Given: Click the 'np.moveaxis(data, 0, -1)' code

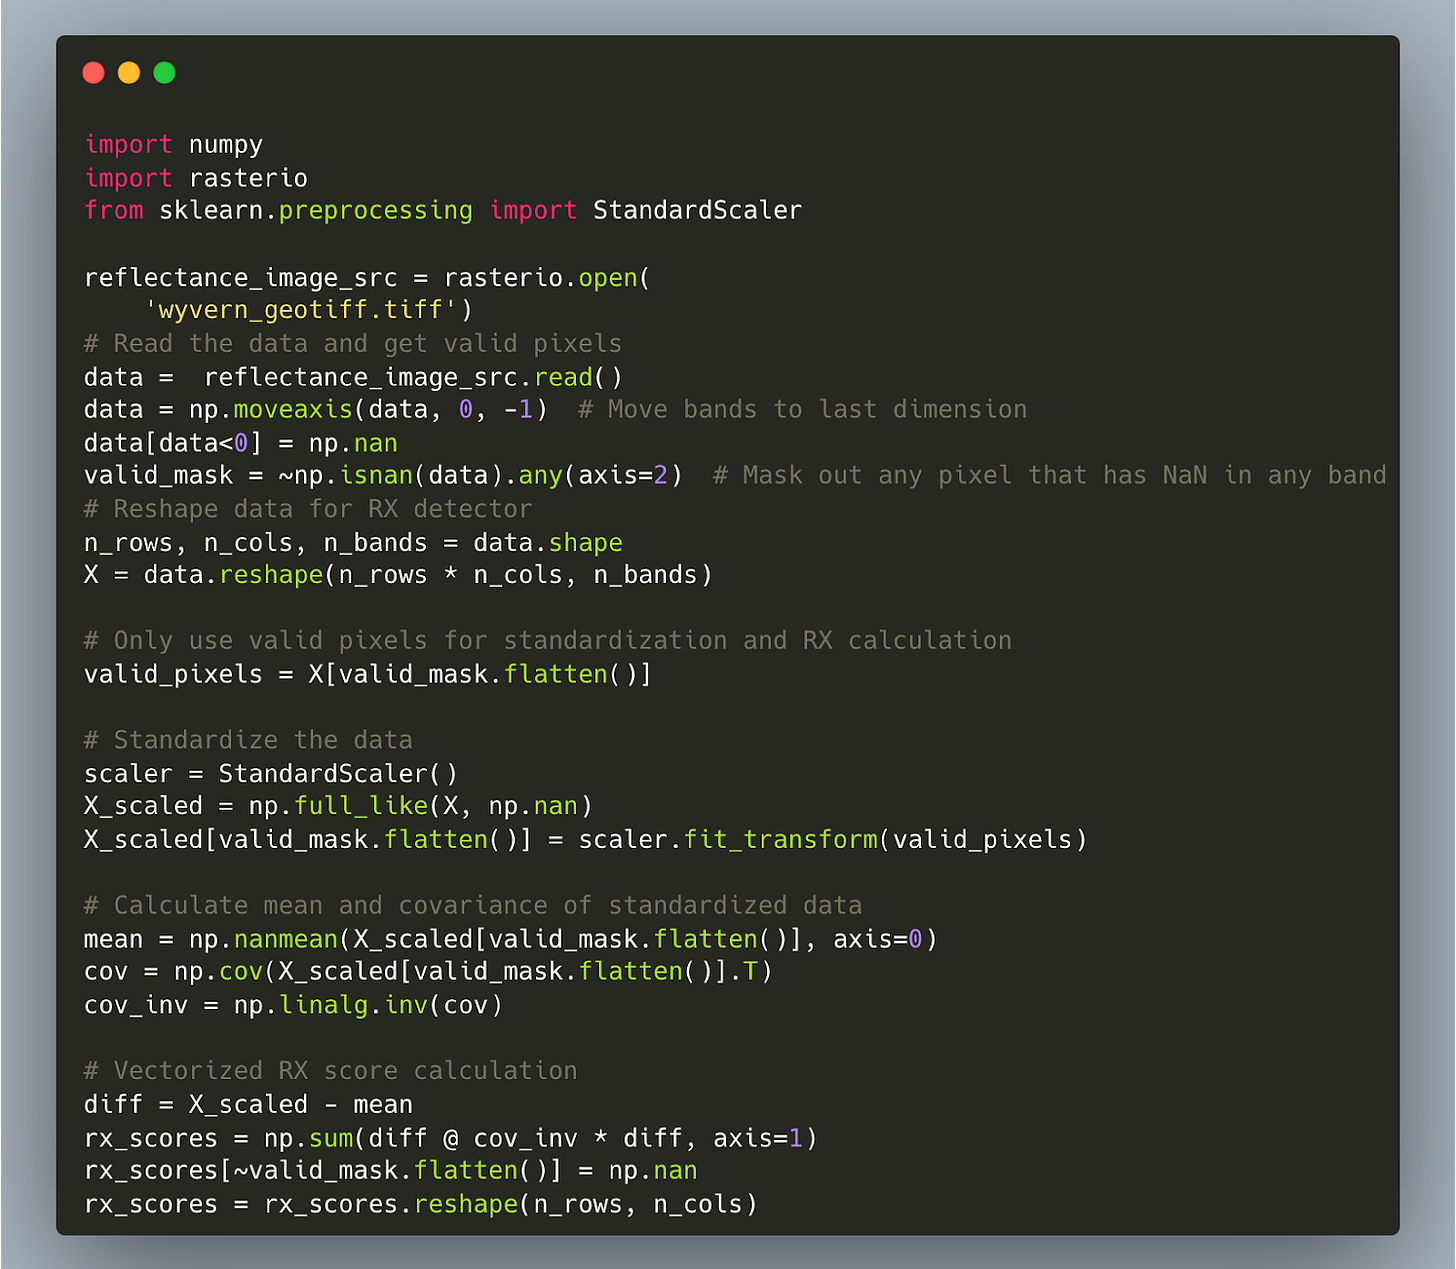Looking at the screenshot, I should tap(368, 410).
